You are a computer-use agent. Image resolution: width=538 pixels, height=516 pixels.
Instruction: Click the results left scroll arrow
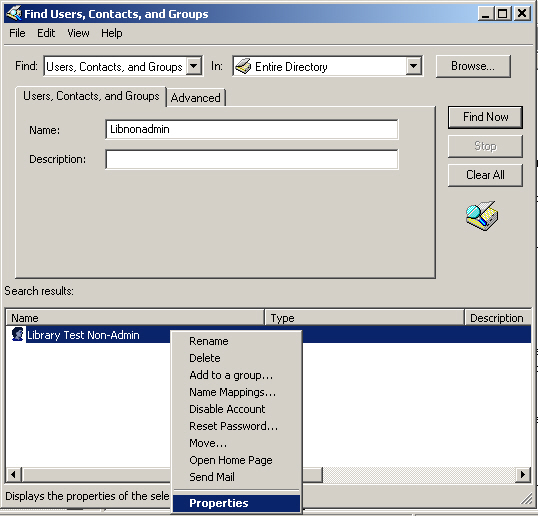14,475
